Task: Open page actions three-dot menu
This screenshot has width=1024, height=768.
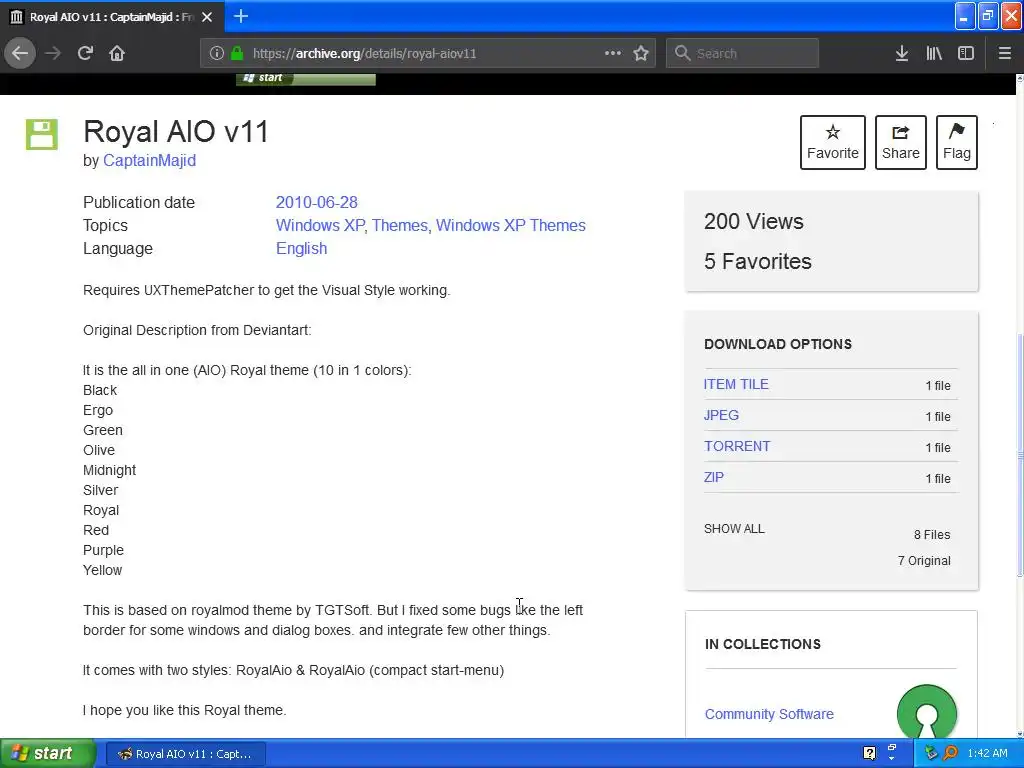Action: 613,53
